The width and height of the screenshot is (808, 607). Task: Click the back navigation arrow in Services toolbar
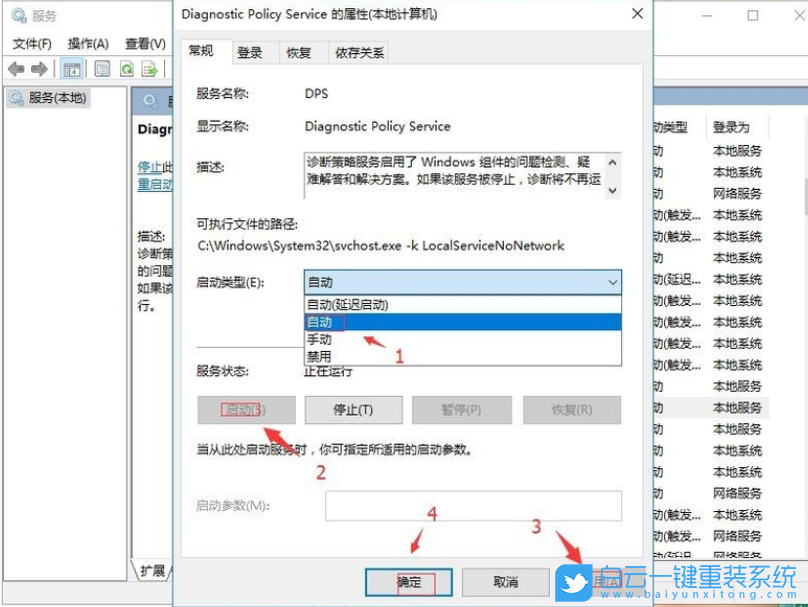pyautogui.click(x=15, y=68)
